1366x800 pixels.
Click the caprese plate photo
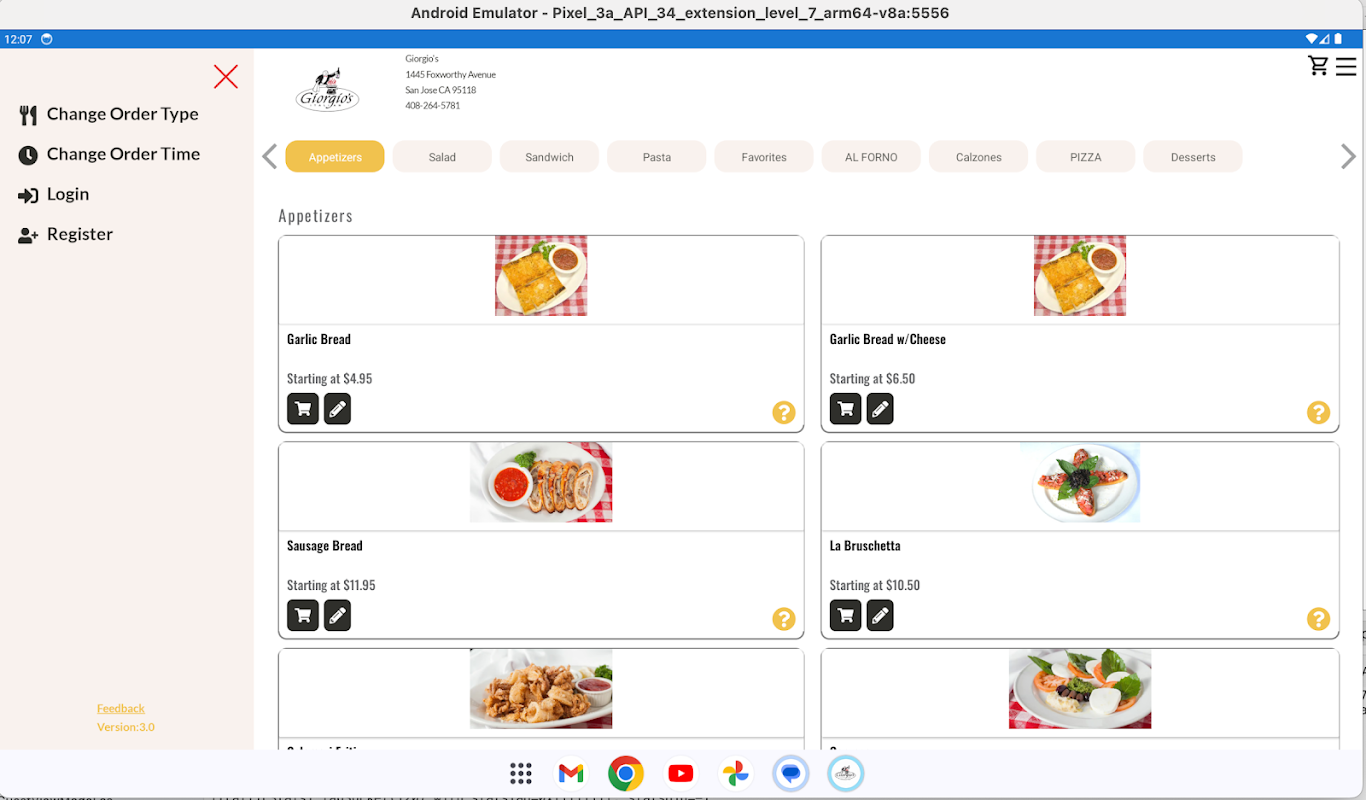pyautogui.click(x=1080, y=689)
